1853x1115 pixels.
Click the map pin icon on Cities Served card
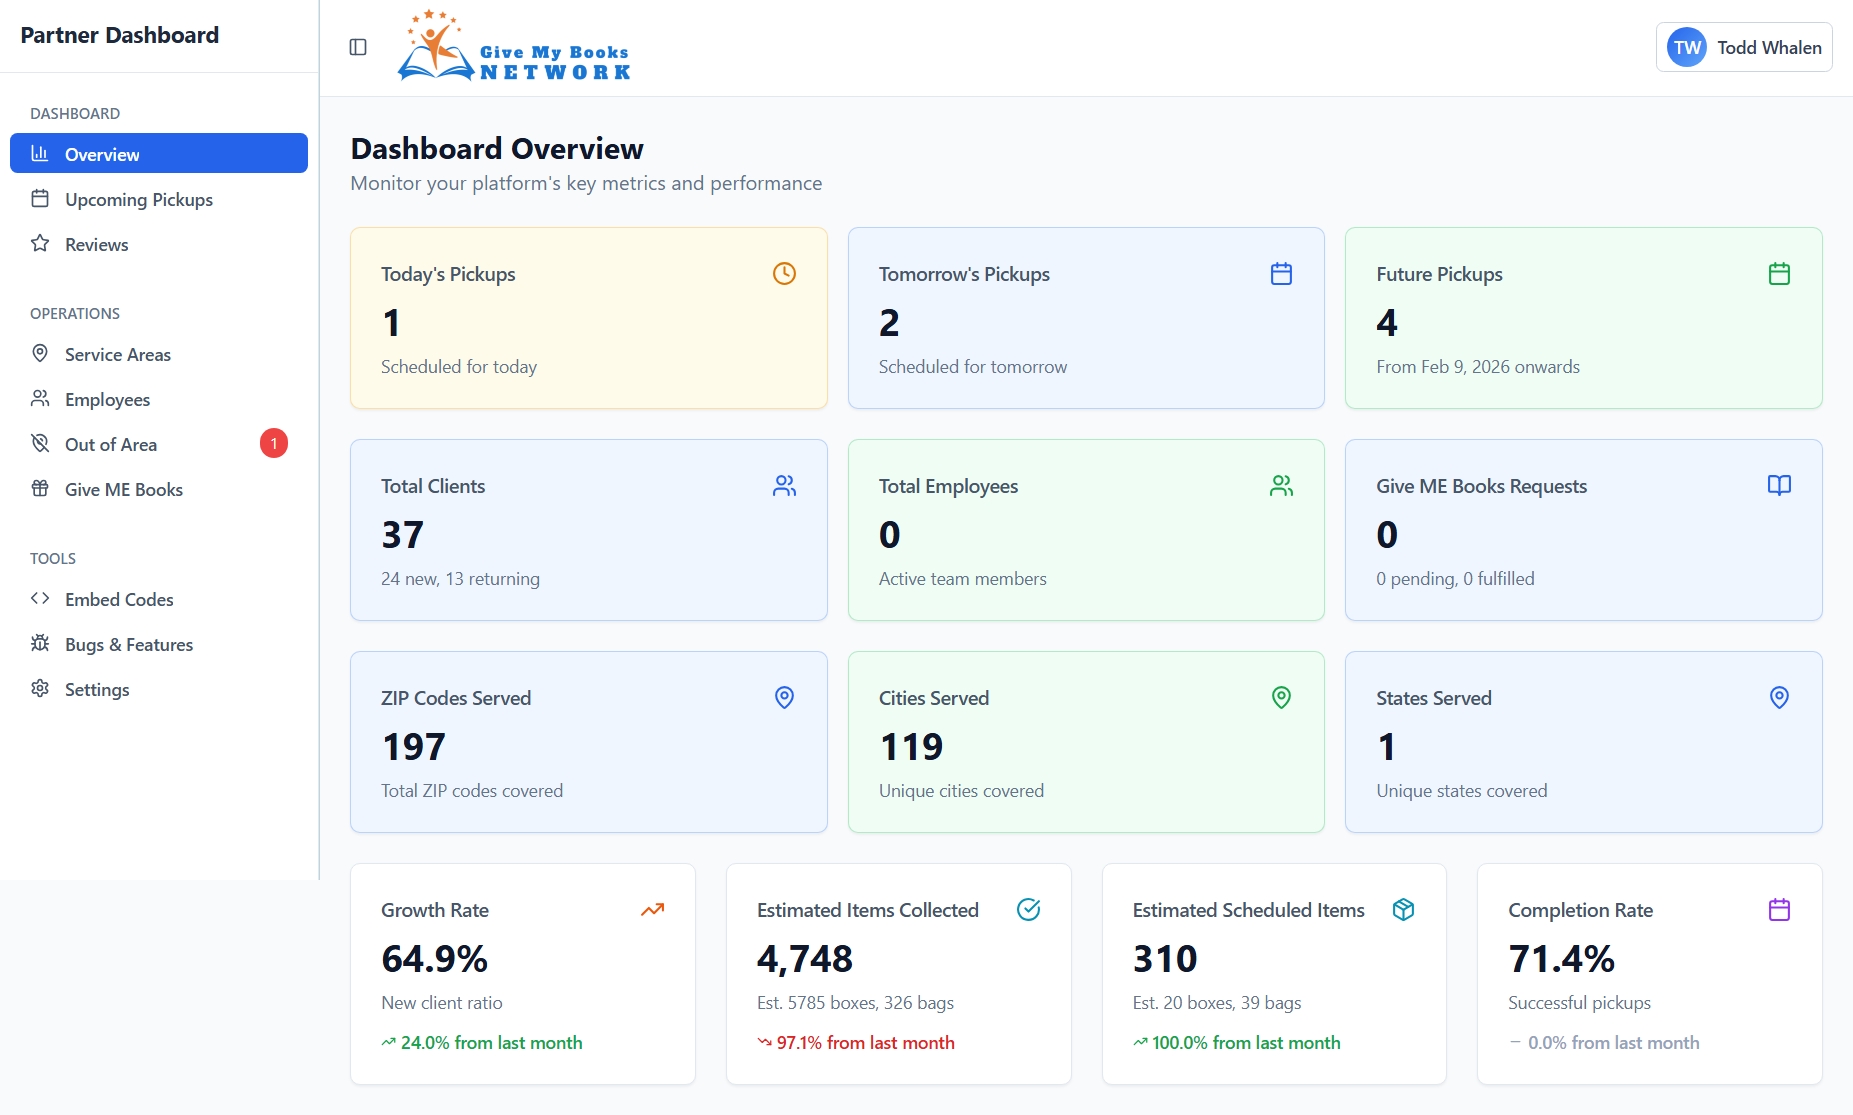pyautogui.click(x=1280, y=697)
